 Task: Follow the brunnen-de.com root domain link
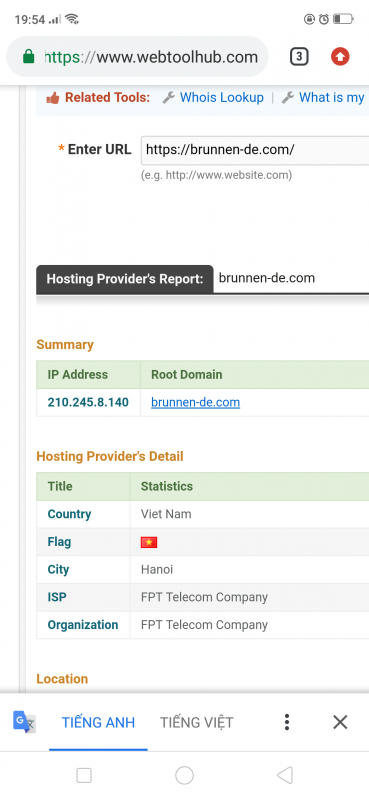(x=195, y=402)
